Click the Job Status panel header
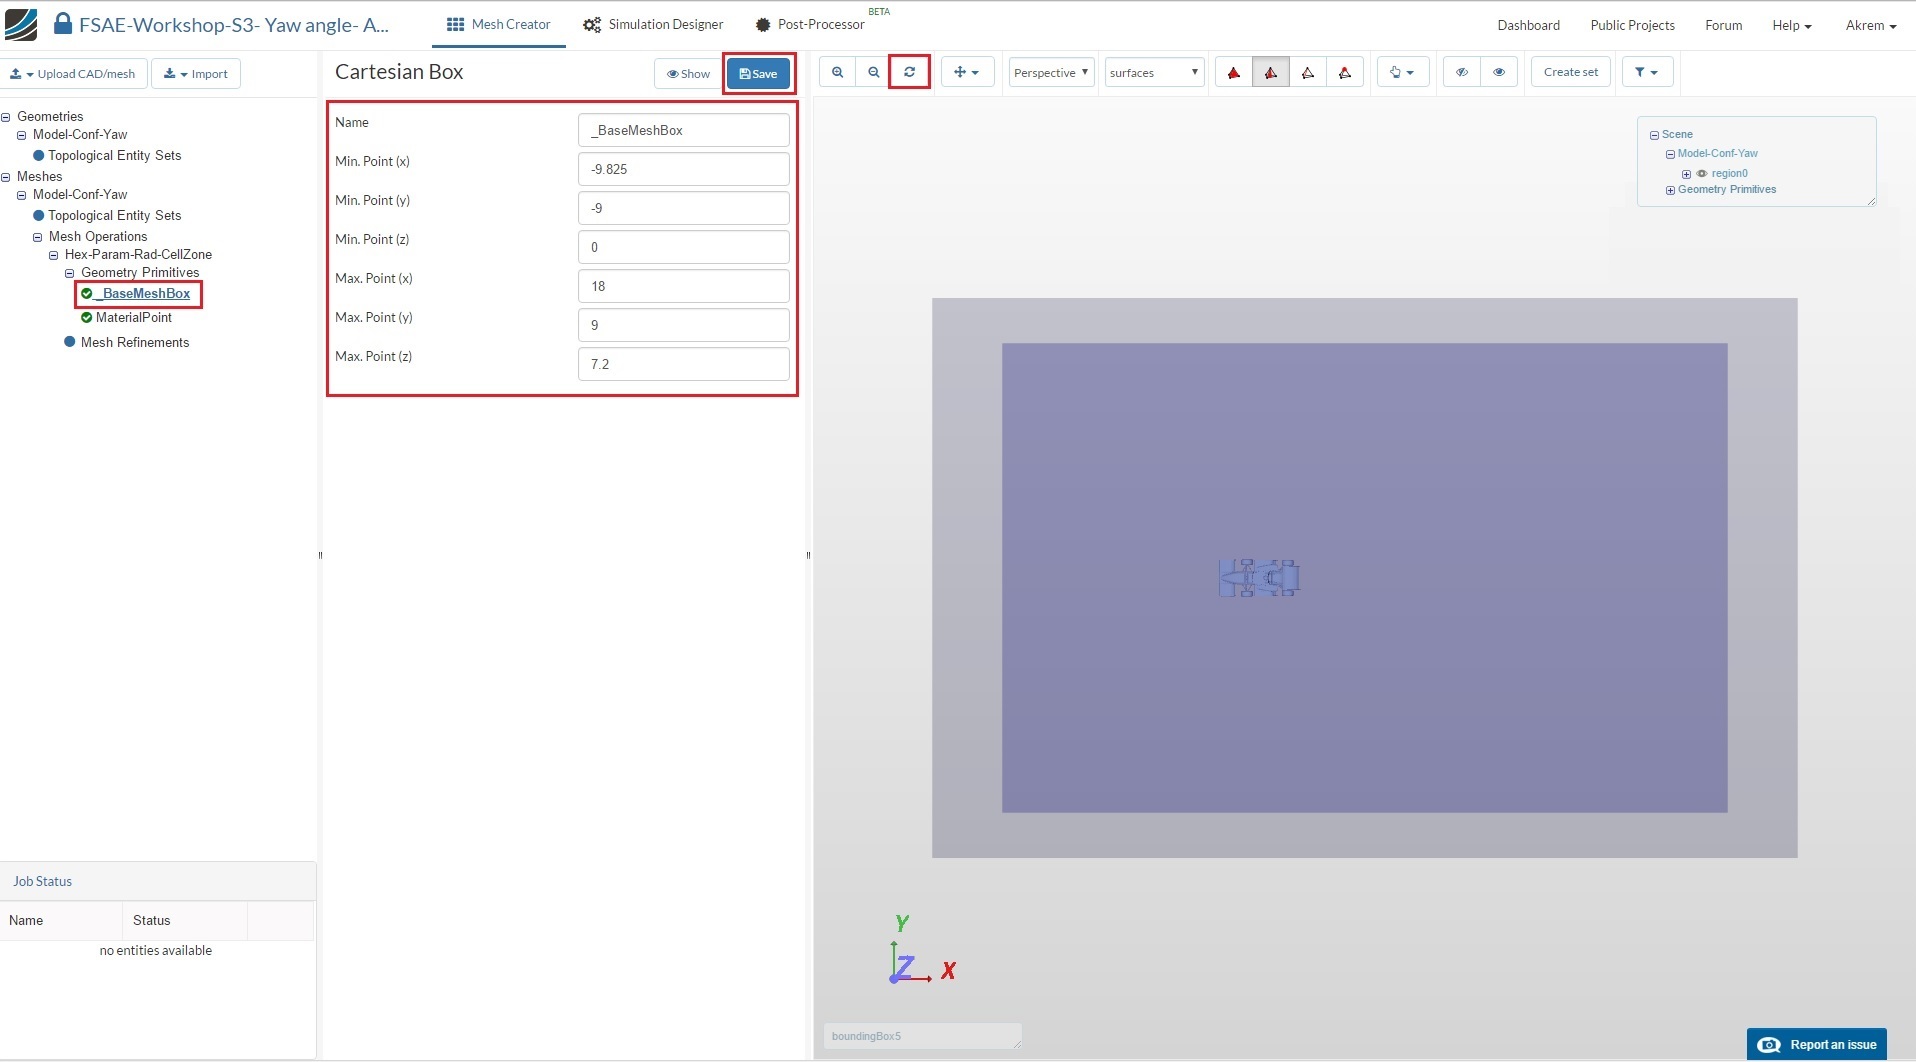 [x=158, y=881]
